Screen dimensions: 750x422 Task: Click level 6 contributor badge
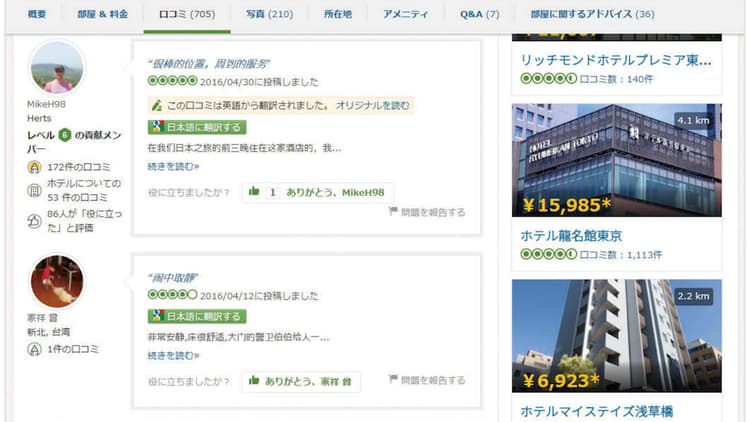pyautogui.click(x=65, y=135)
